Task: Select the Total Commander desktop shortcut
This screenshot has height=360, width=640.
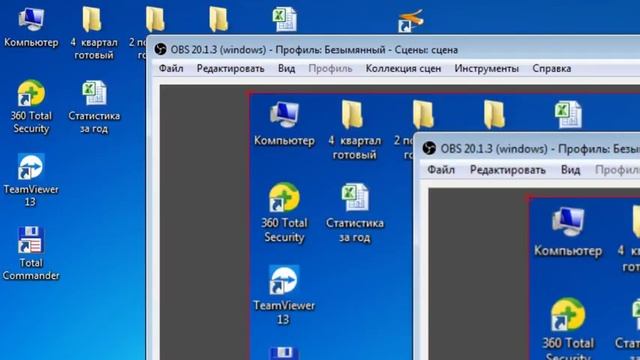Action: (31, 253)
